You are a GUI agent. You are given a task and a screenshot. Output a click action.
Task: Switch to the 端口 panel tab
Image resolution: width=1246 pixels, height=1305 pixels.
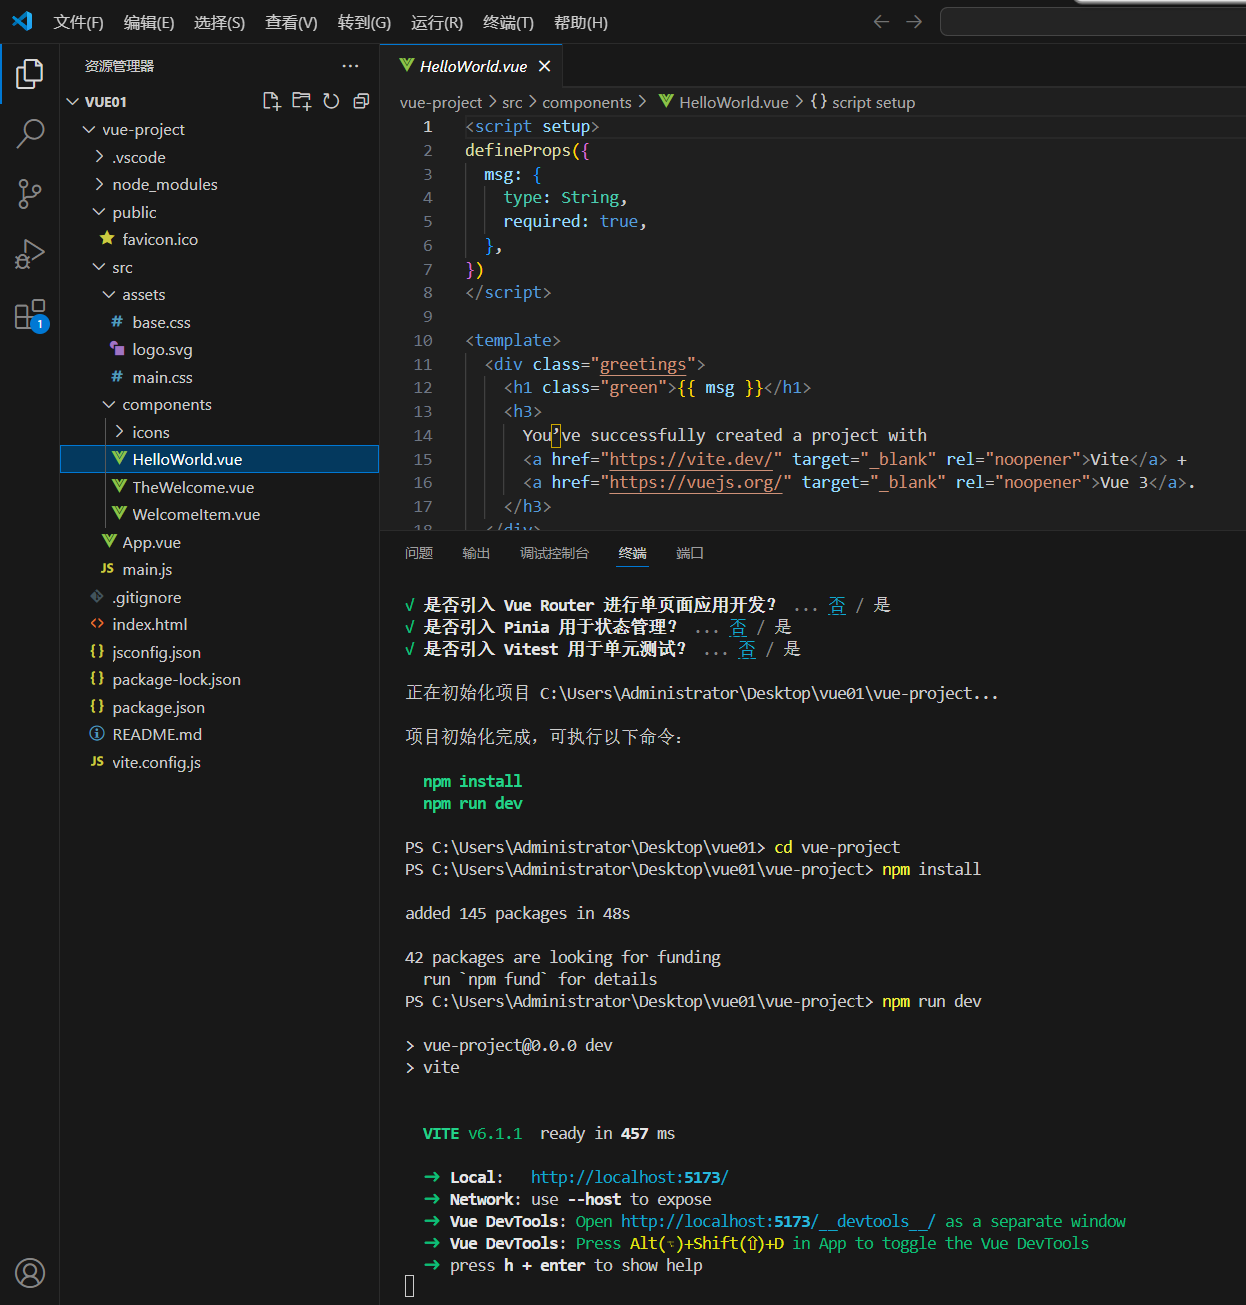click(x=690, y=553)
